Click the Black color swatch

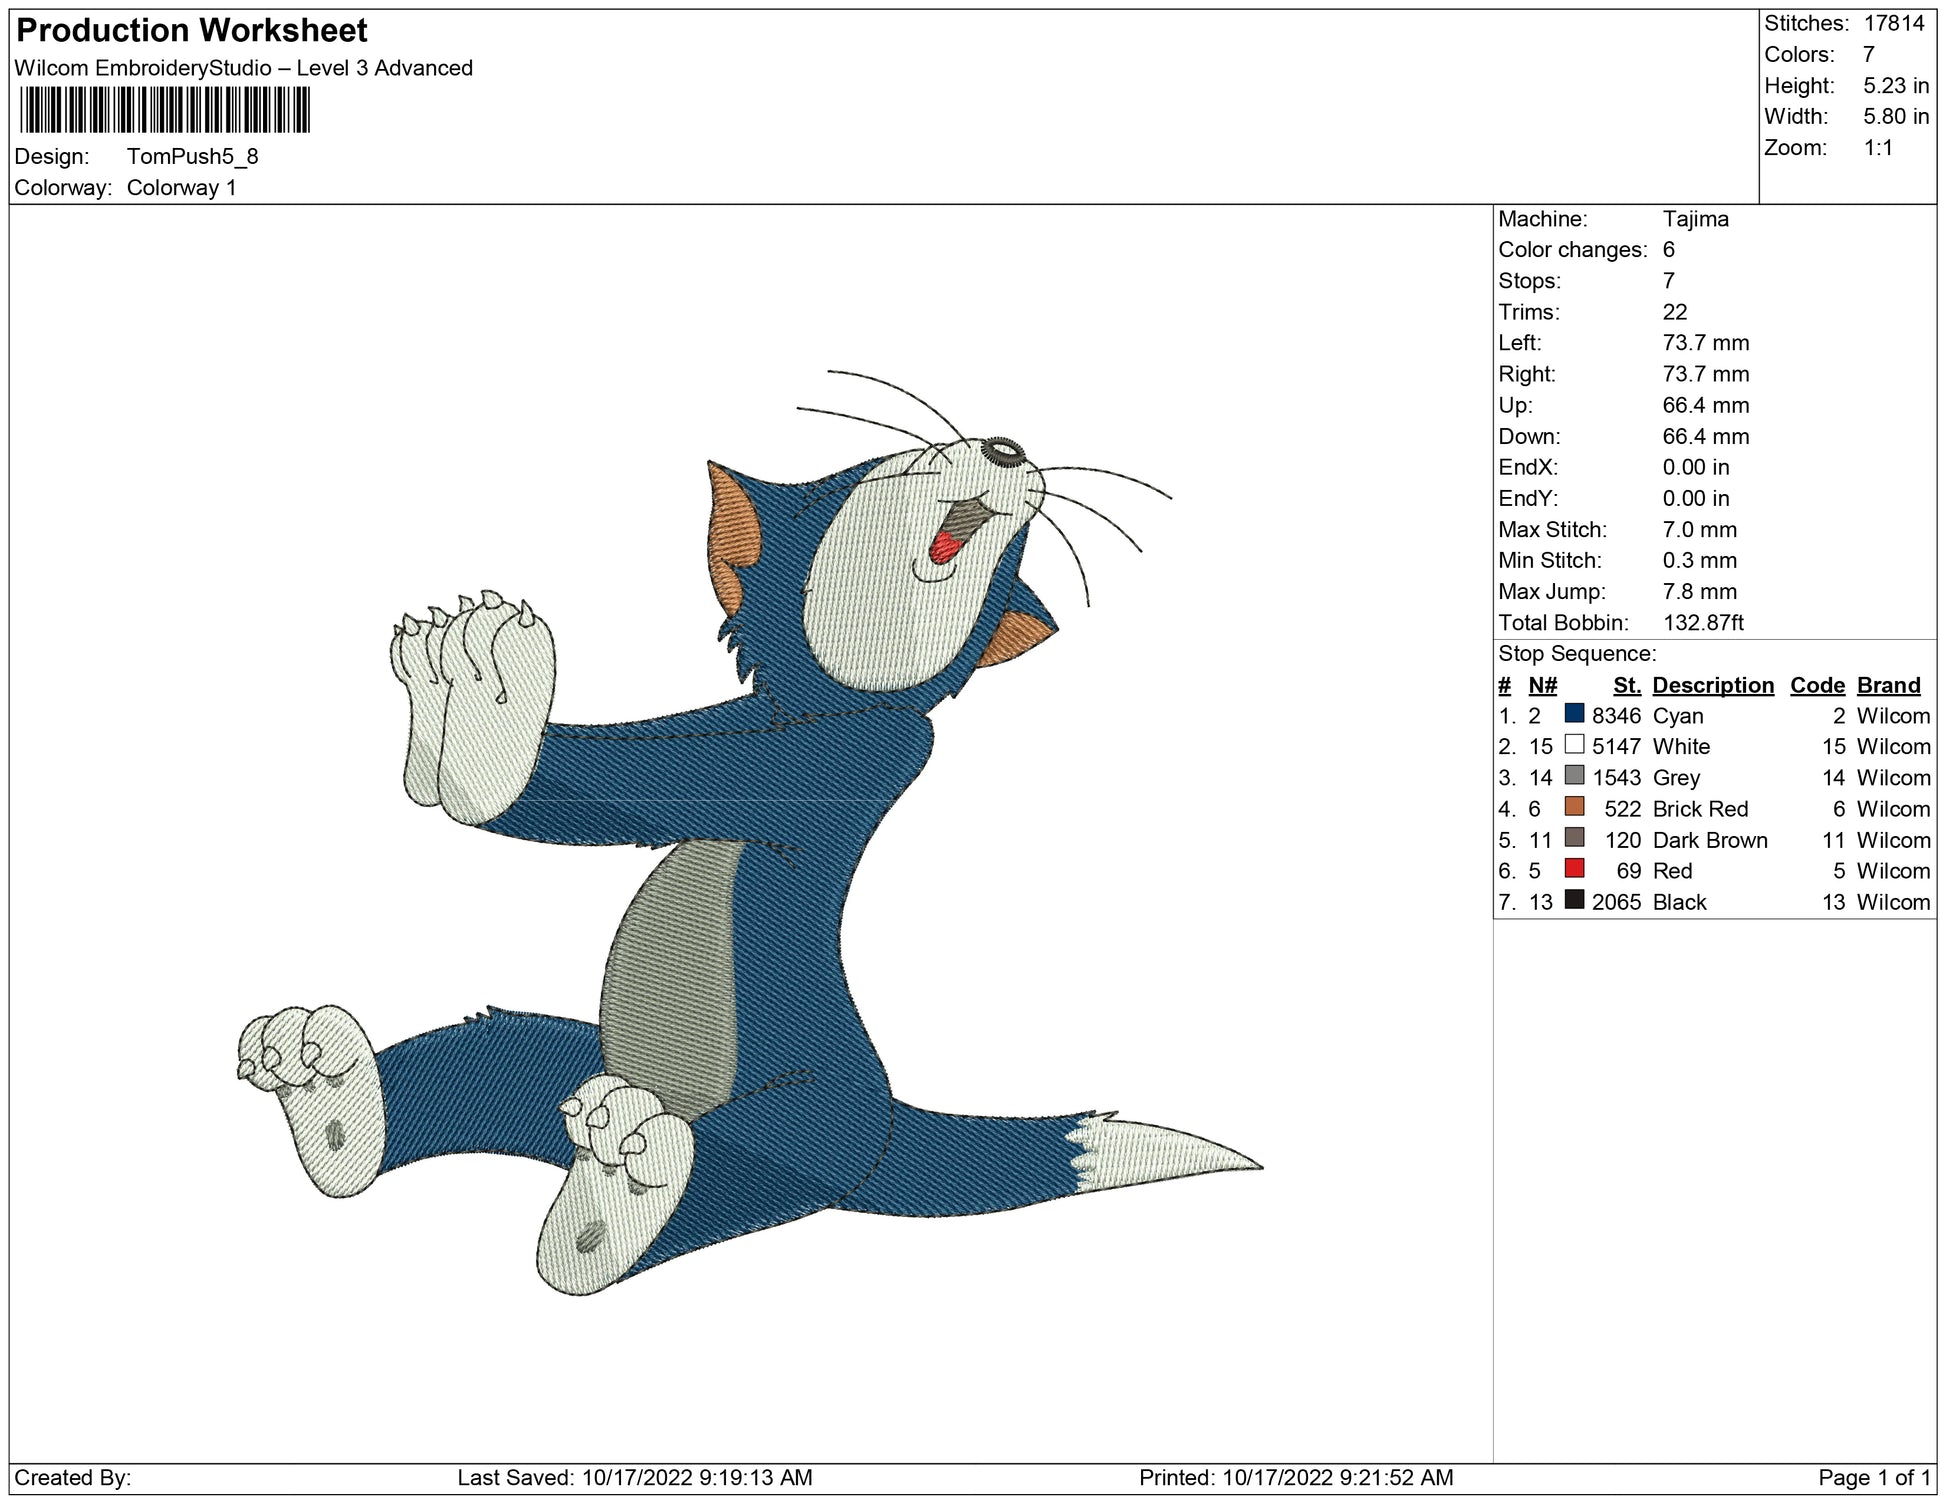click(x=1574, y=900)
